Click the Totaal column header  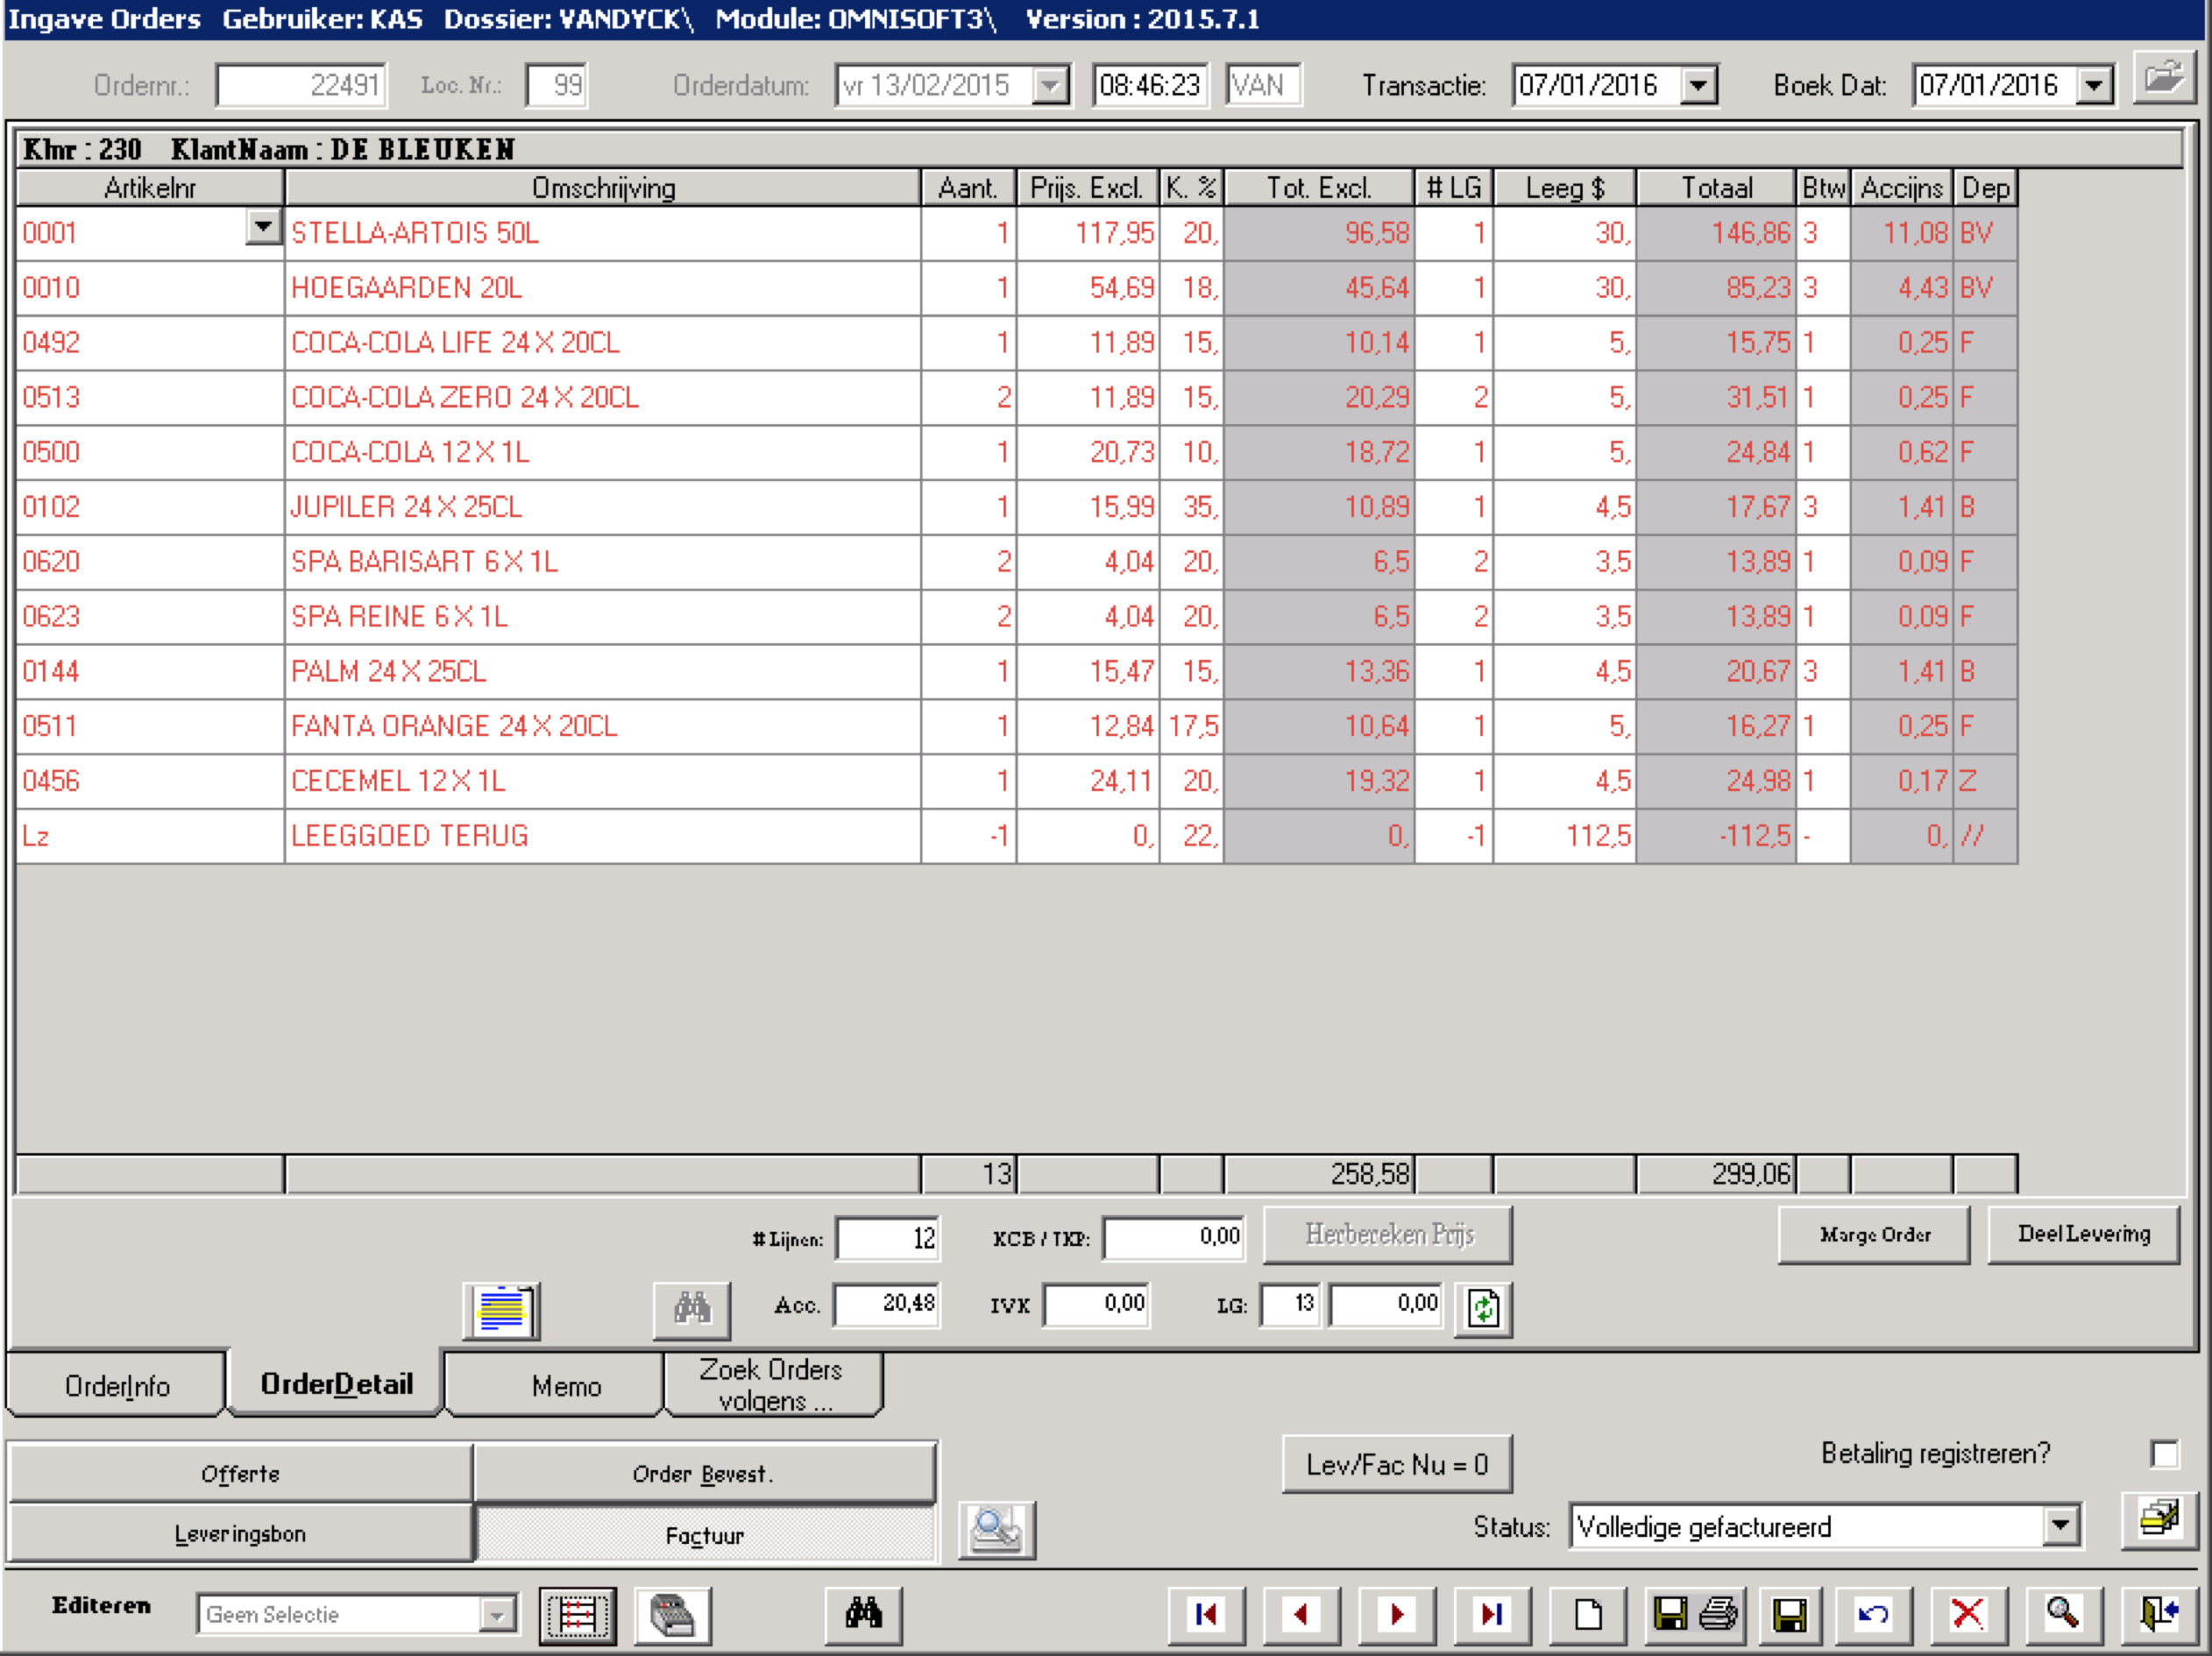pos(1716,188)
